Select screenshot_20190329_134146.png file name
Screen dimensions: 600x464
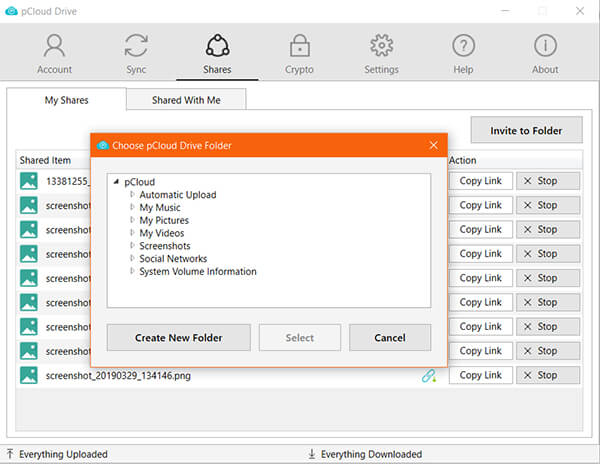(118, 376)
